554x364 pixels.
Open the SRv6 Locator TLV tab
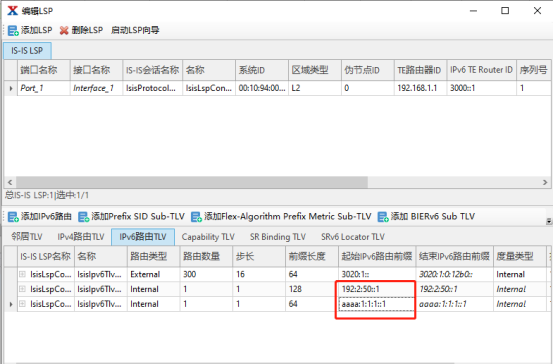pyautogui.click(x=353, y=237)
